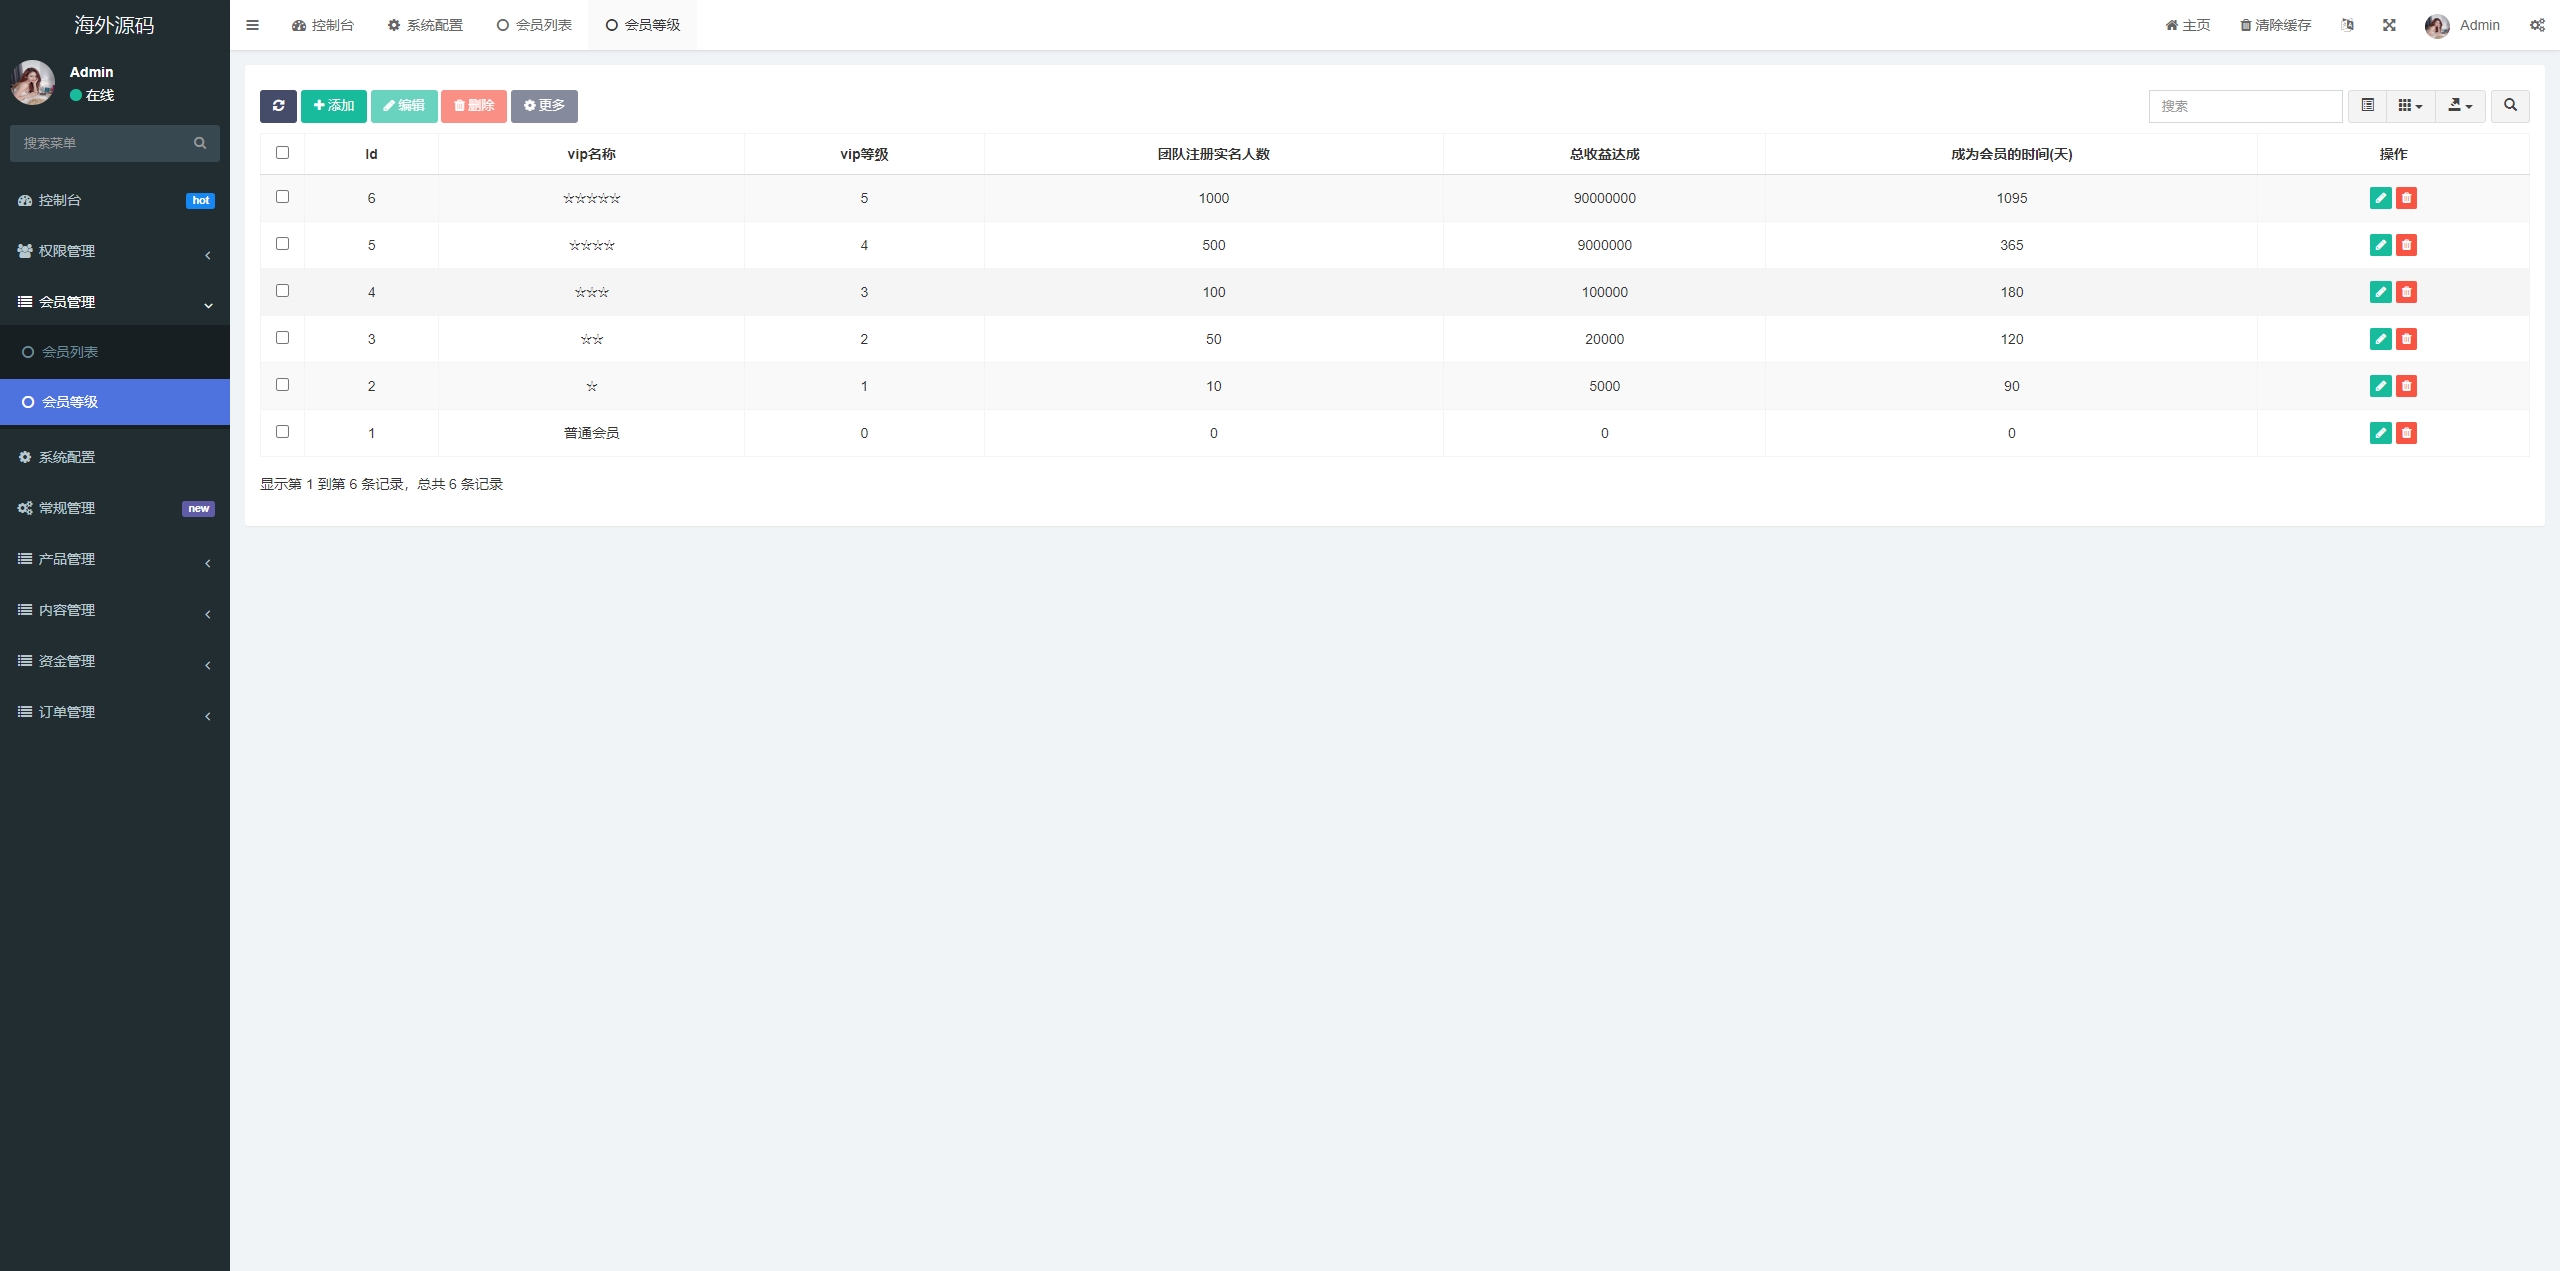
Task: Click the fullscreen icon in the top bar
Action: [x=2389, y=25]
